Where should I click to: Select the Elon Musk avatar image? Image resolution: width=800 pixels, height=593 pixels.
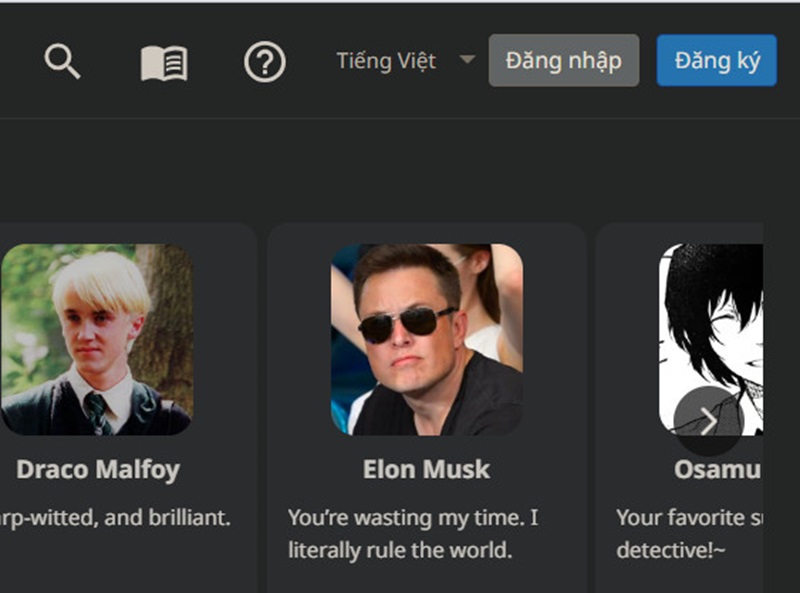pos(426,339)
